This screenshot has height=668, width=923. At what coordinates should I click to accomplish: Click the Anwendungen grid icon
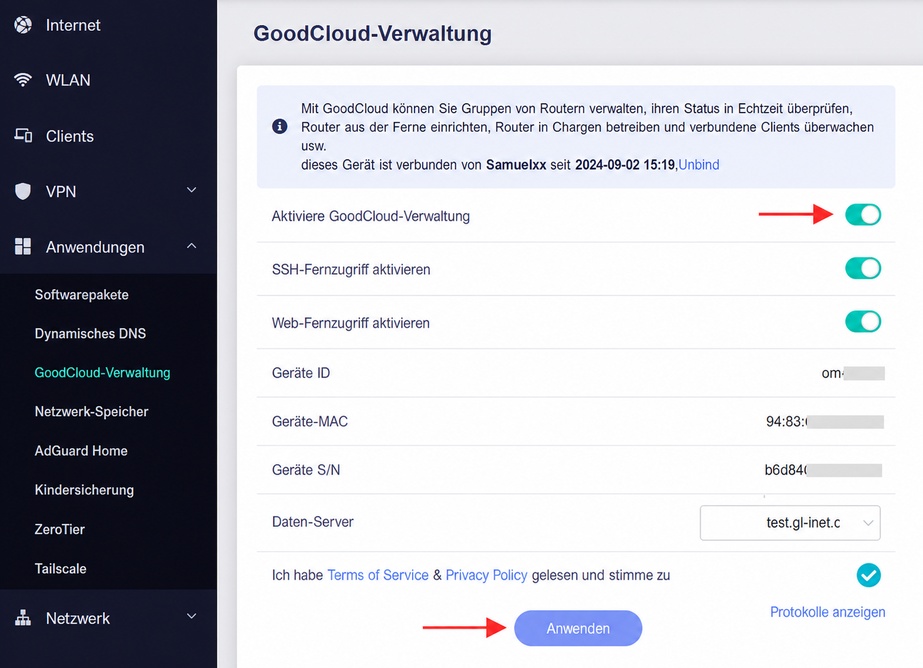click(x=23, y=247)
